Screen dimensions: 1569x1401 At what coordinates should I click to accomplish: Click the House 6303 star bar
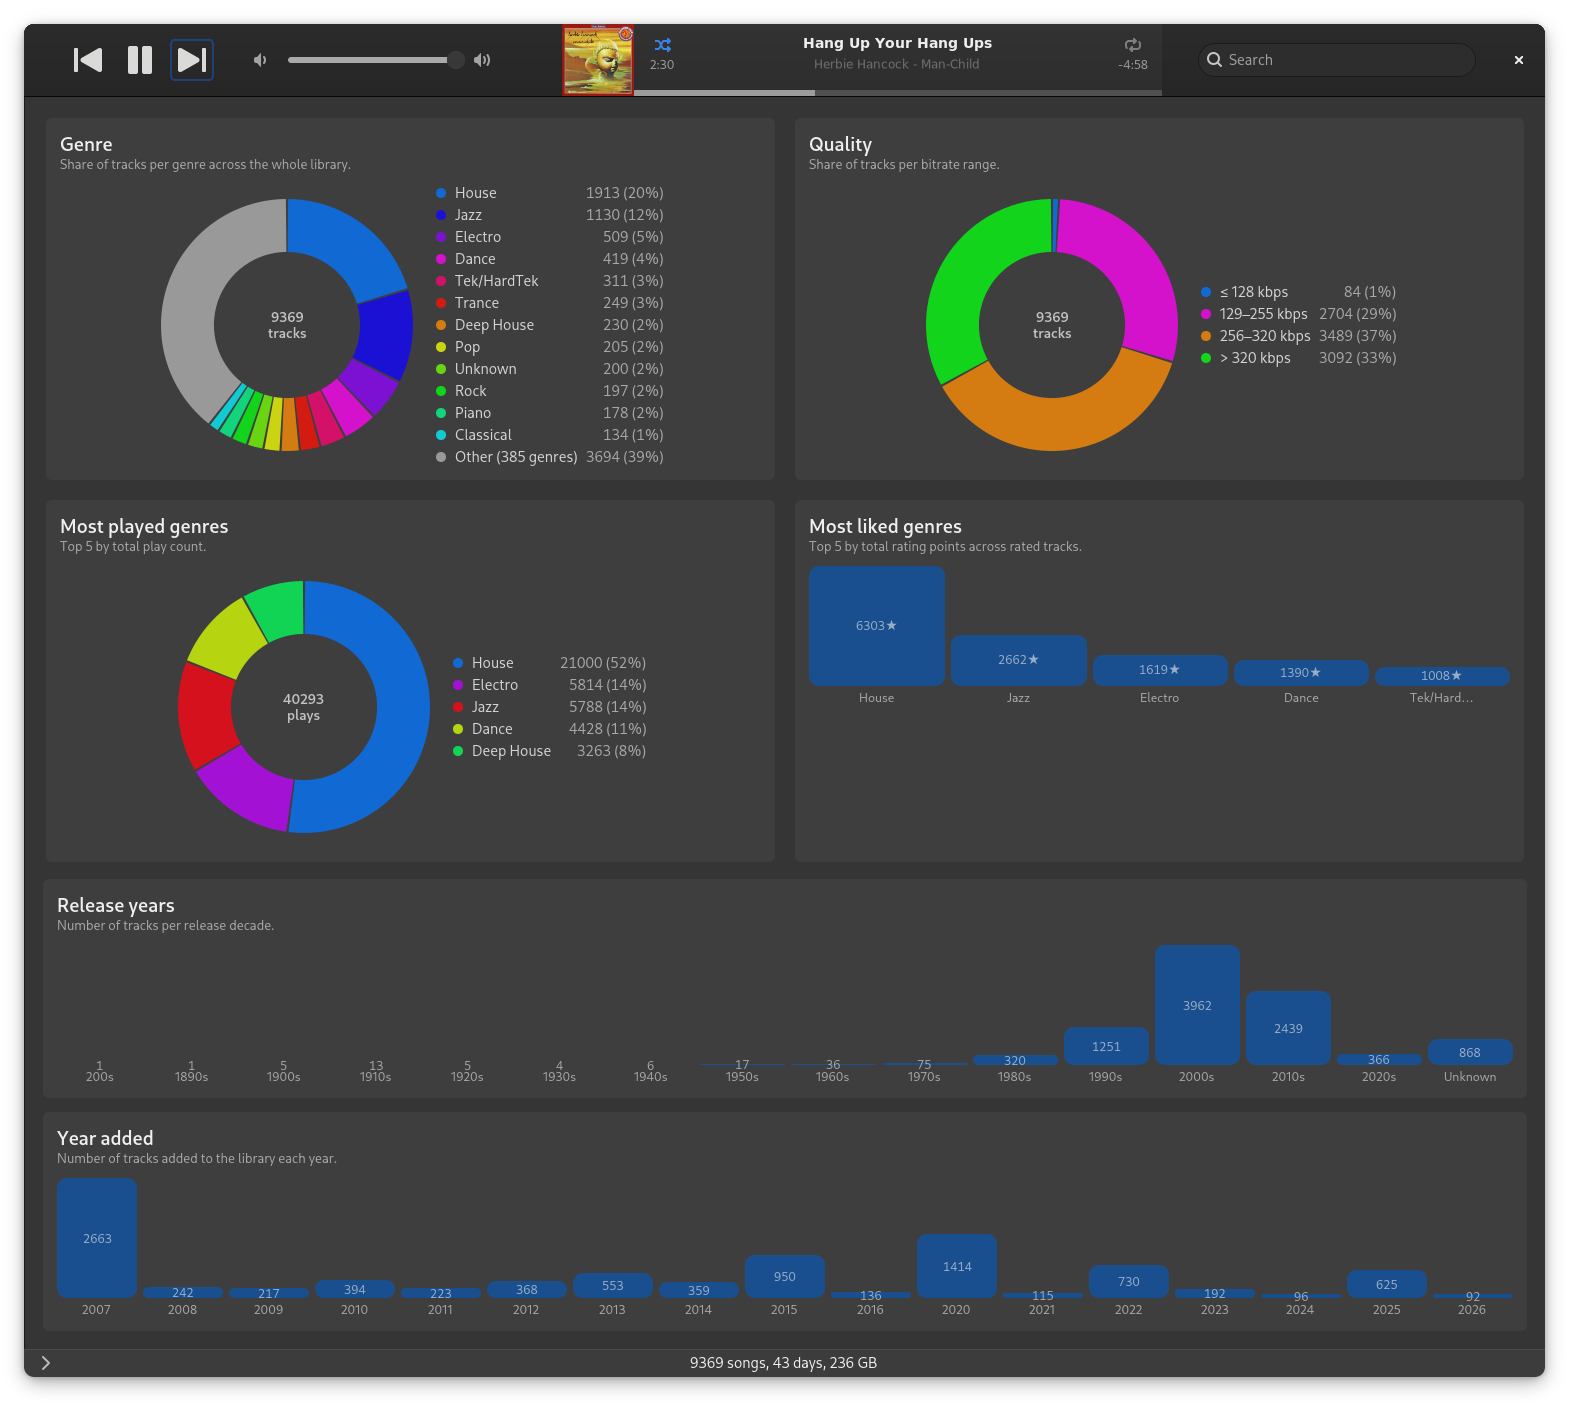(x=877, y=626)
